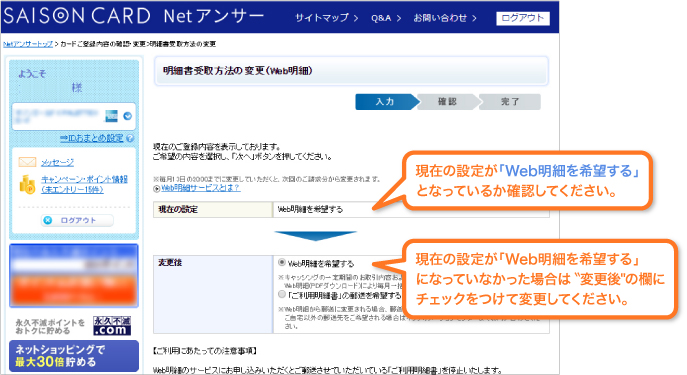Select the 完了 step indicator
The height and width of the screenshot is (375, 687).
point(510,102)
